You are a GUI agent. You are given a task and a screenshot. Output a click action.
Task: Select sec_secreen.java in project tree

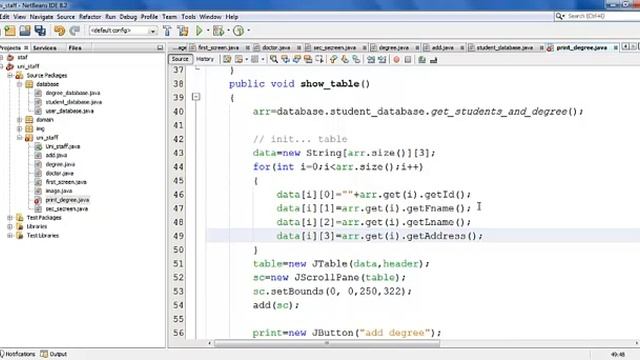(x=67, y=209)
